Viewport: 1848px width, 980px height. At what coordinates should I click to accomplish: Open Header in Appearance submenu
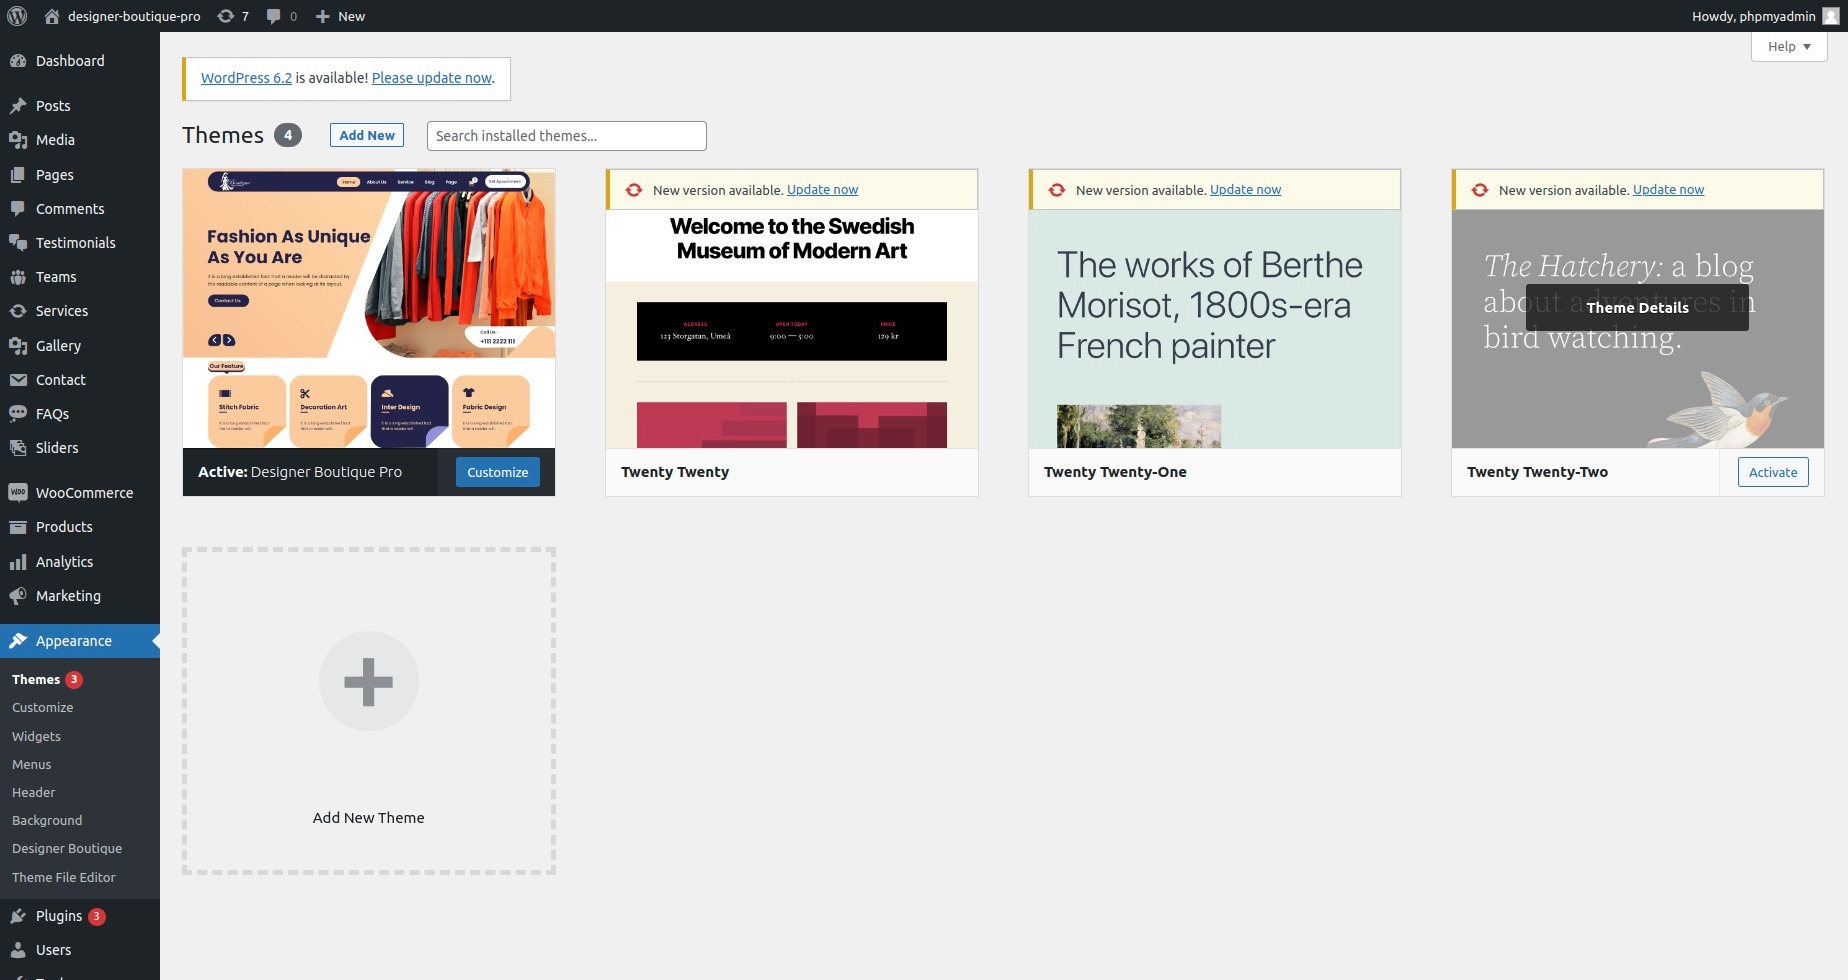(34, 792)
